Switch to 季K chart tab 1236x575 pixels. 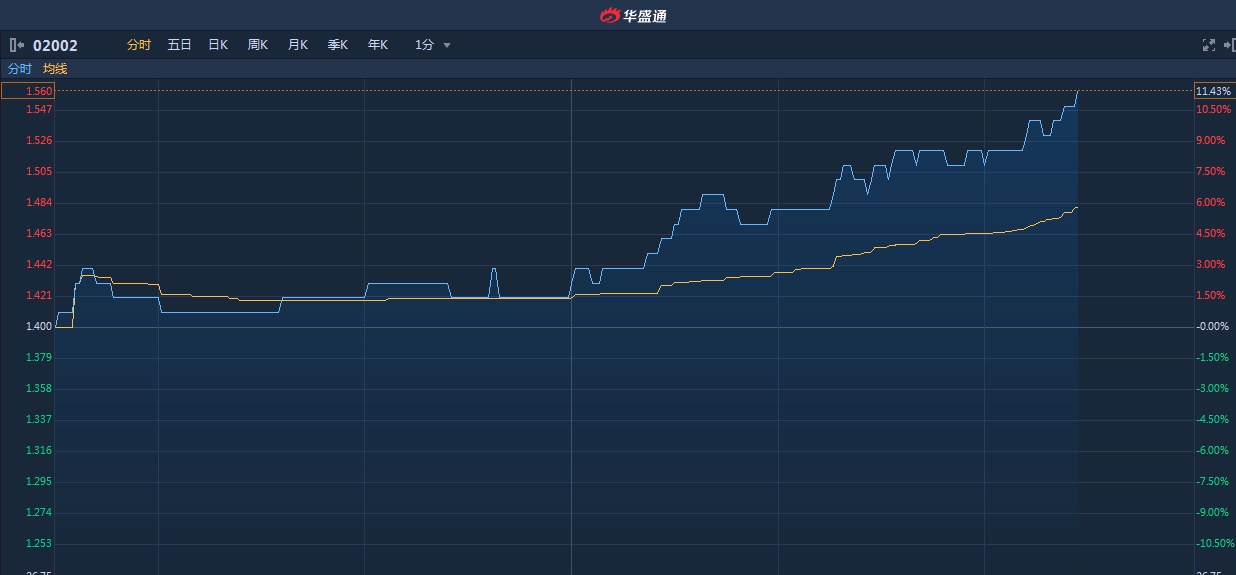tap(338, 45)
